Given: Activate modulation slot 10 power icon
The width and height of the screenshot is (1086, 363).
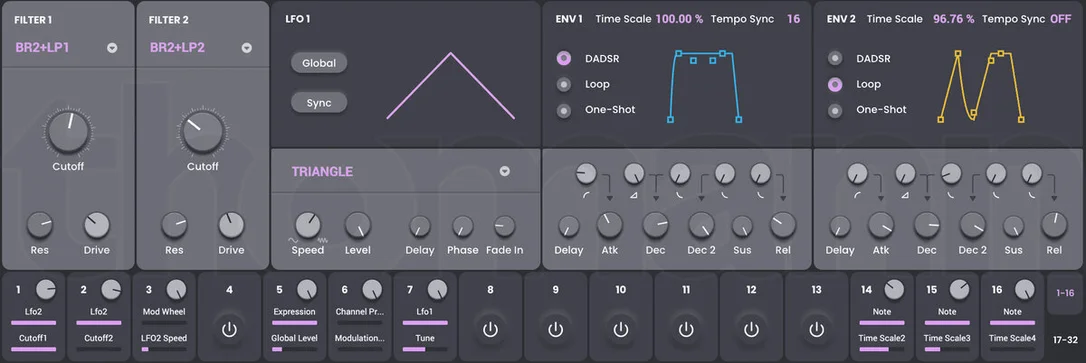Looking at the screenshot, I should (x=621, y=329).
